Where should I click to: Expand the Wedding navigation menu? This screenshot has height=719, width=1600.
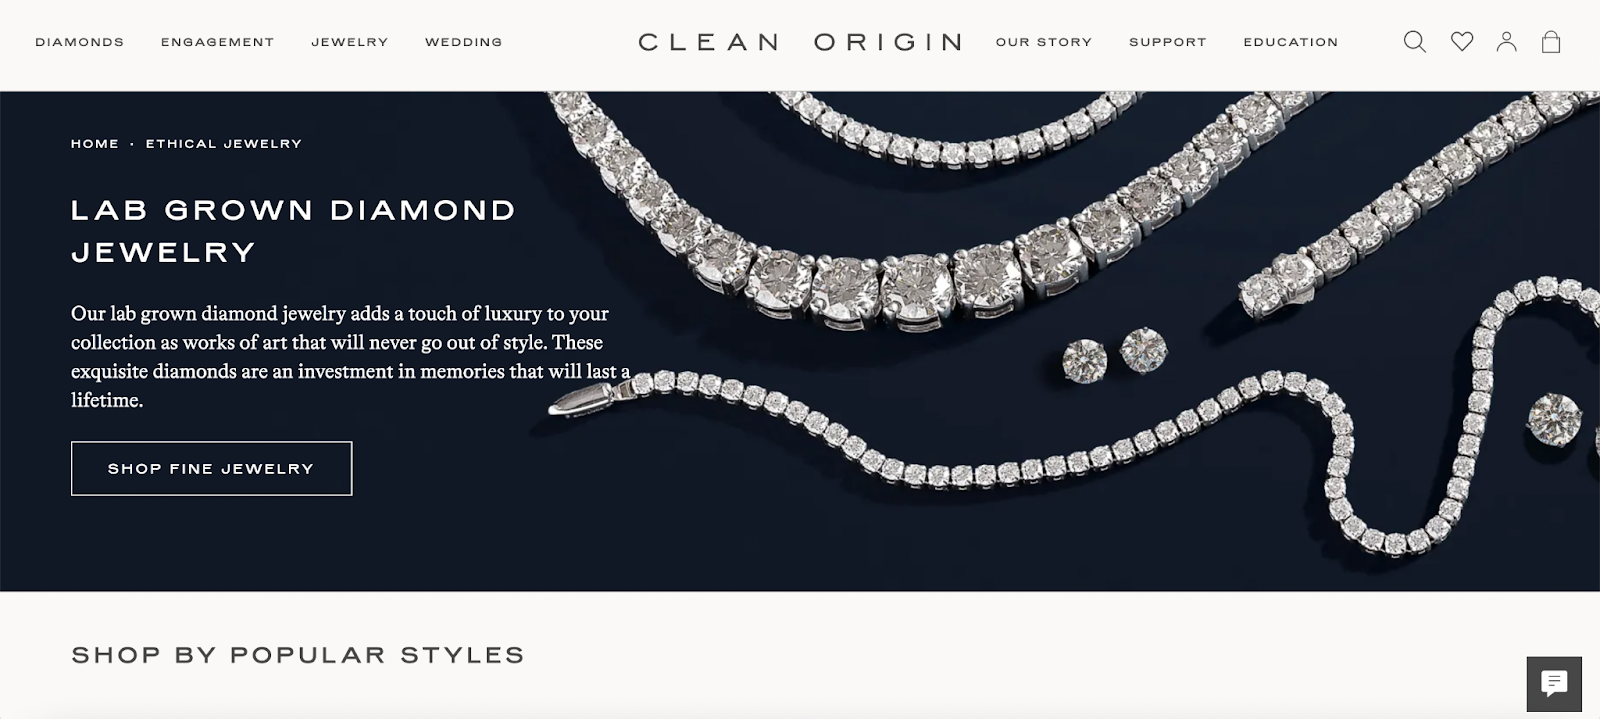(463, 42)
